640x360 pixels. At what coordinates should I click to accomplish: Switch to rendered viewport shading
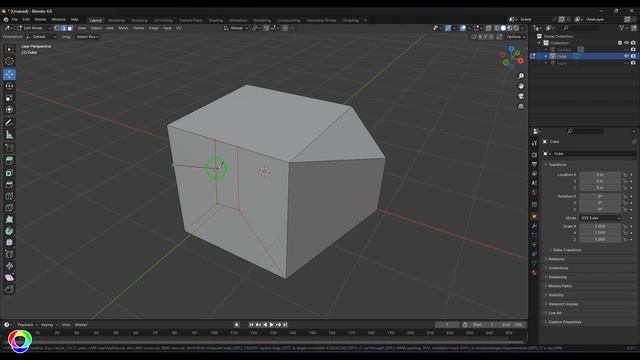tap(516, 28)
